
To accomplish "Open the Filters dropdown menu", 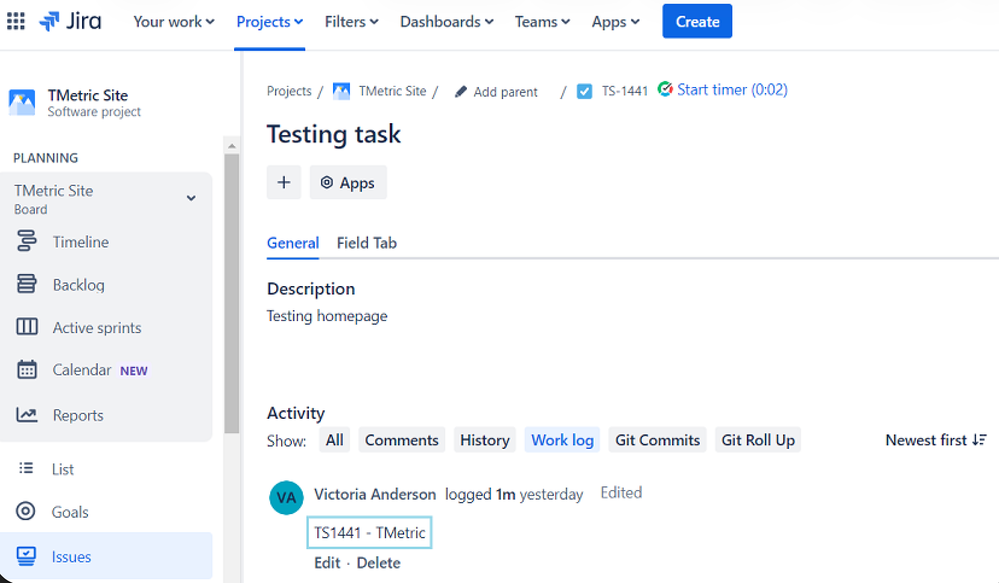I will [351, 22].
